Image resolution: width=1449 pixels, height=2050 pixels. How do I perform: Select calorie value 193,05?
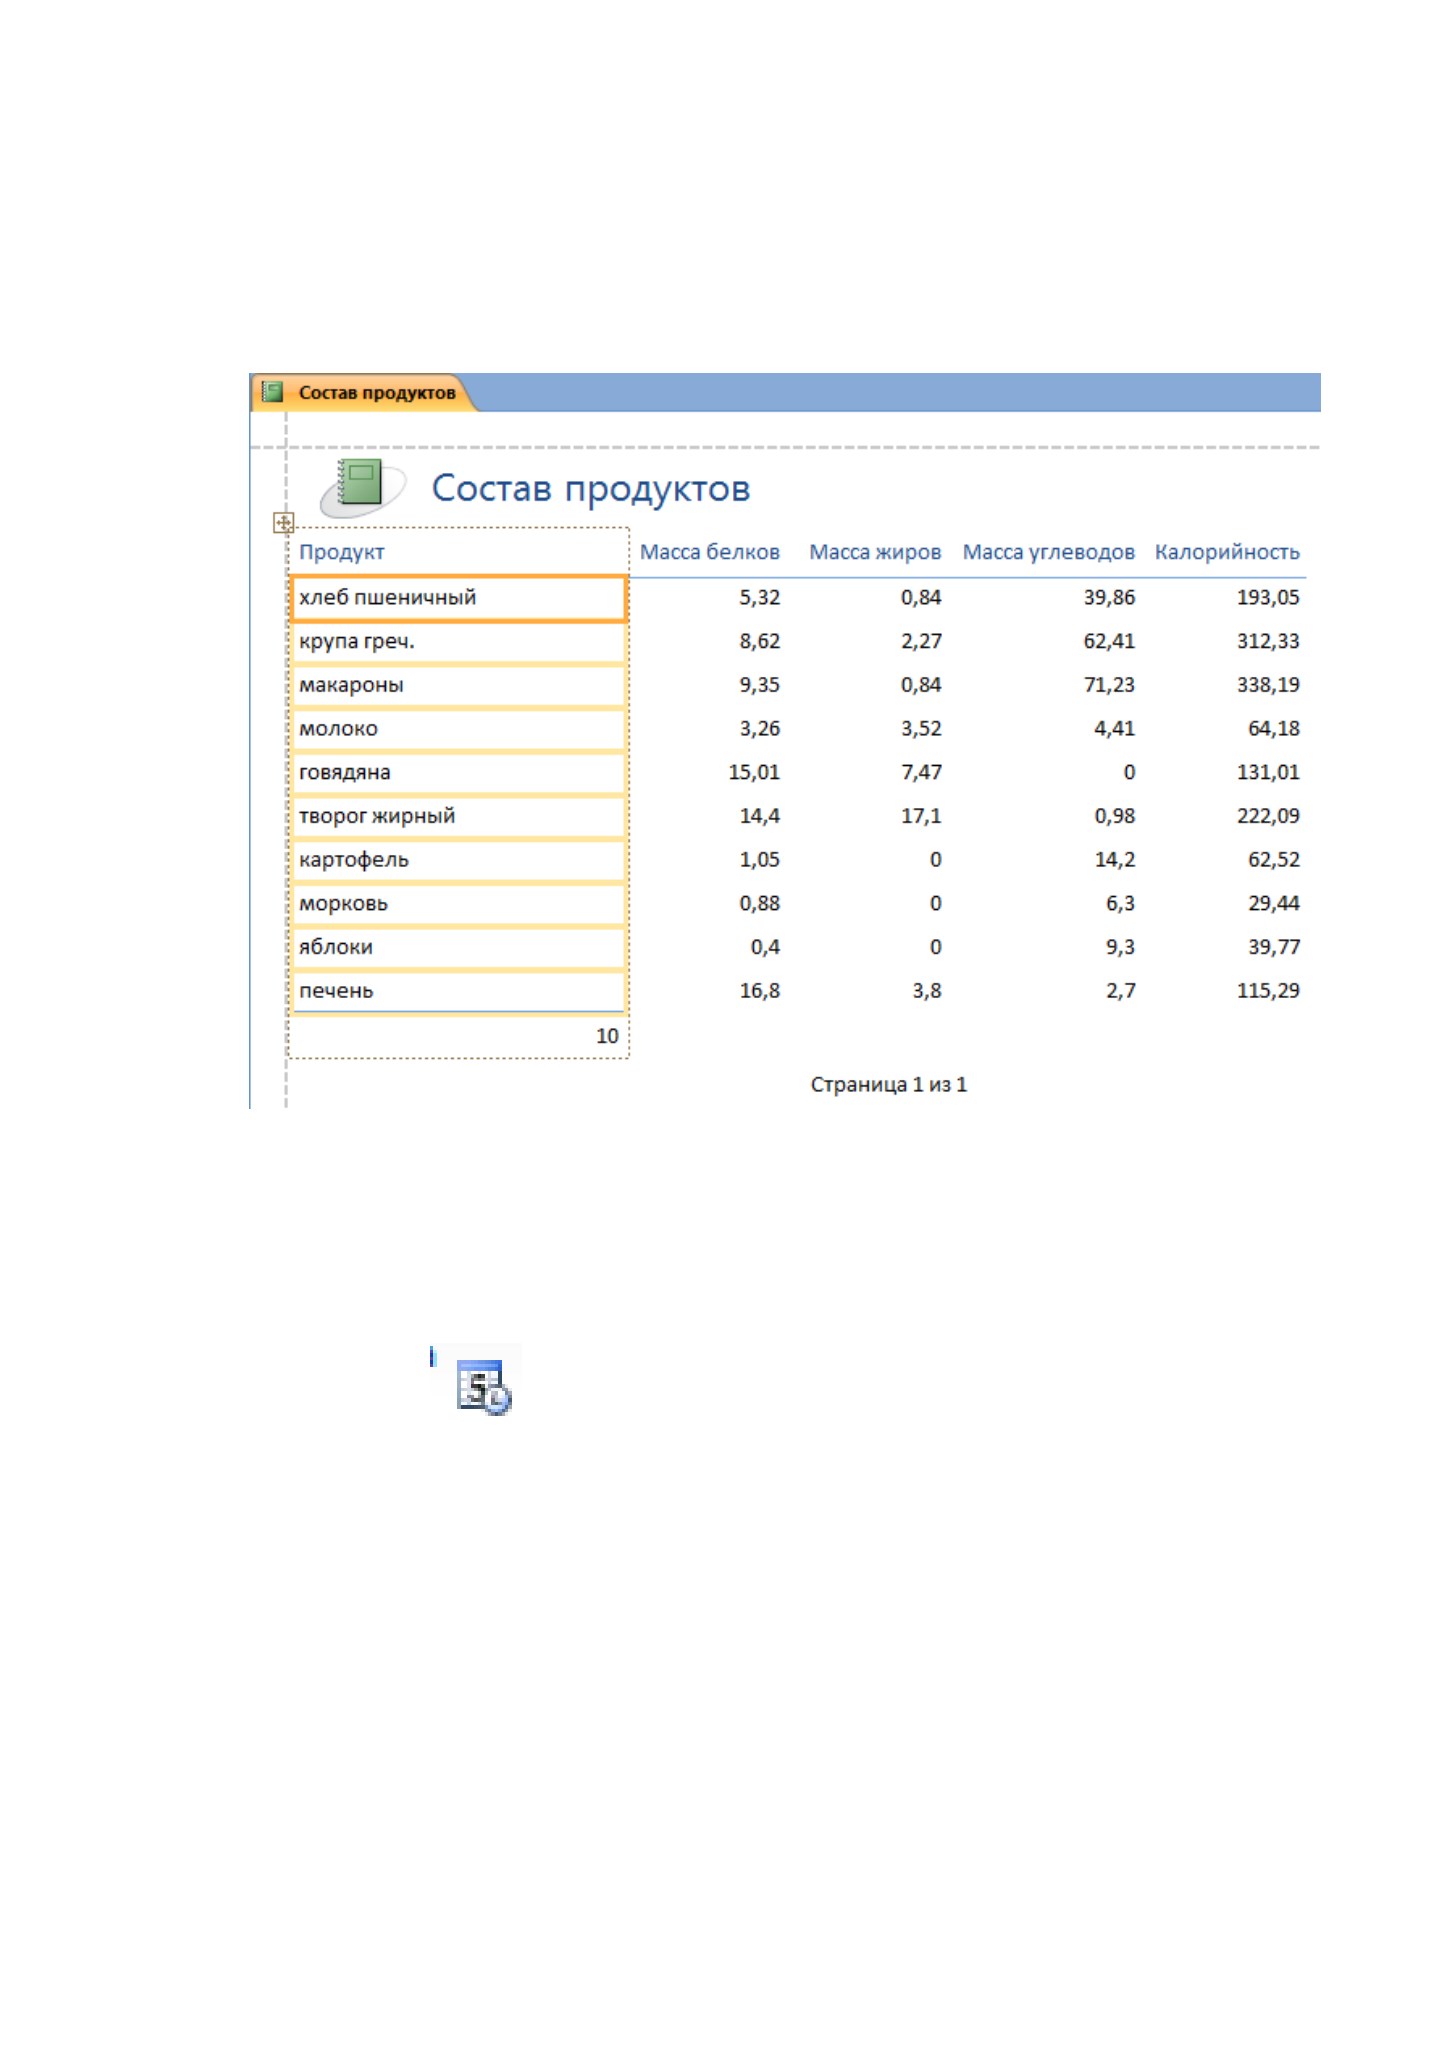point(1268,598)
